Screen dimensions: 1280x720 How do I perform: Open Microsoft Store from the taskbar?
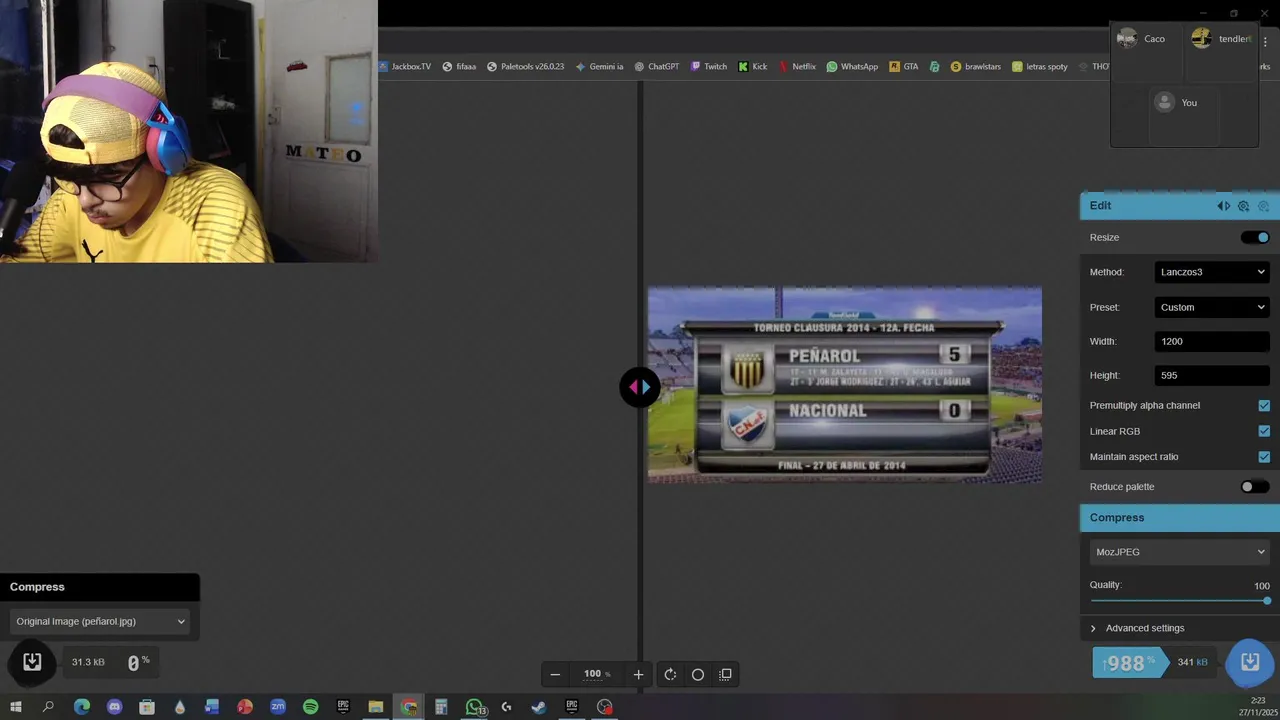[x=147, y=707]
